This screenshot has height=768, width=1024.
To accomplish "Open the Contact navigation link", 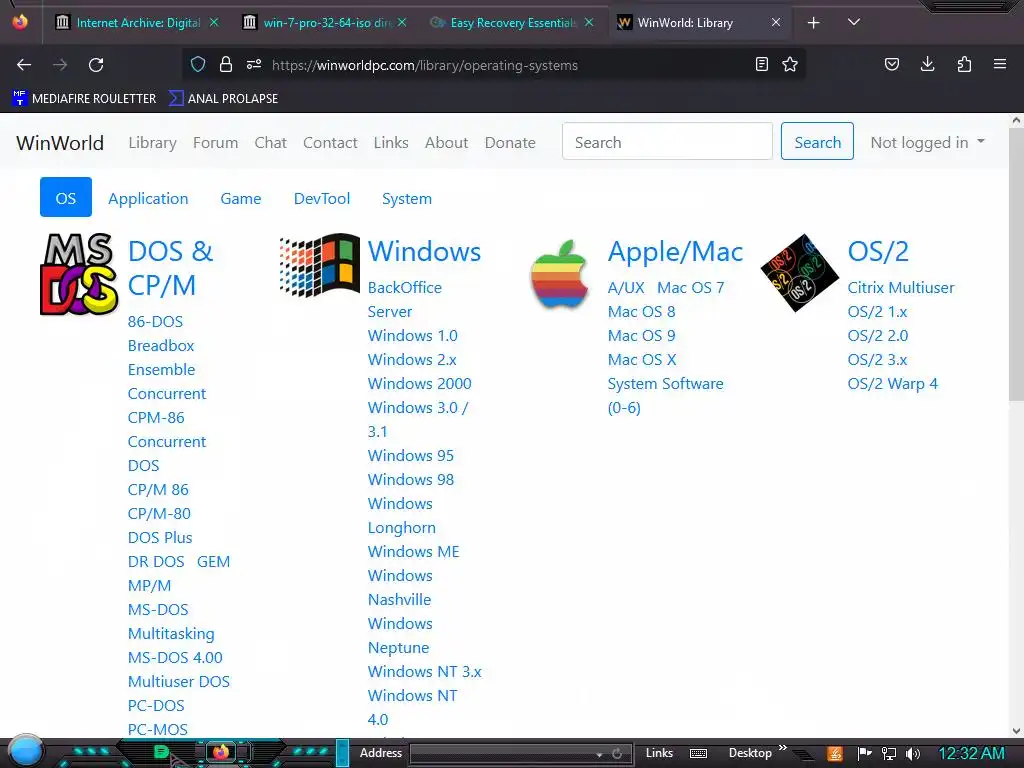I will [330, 142].
